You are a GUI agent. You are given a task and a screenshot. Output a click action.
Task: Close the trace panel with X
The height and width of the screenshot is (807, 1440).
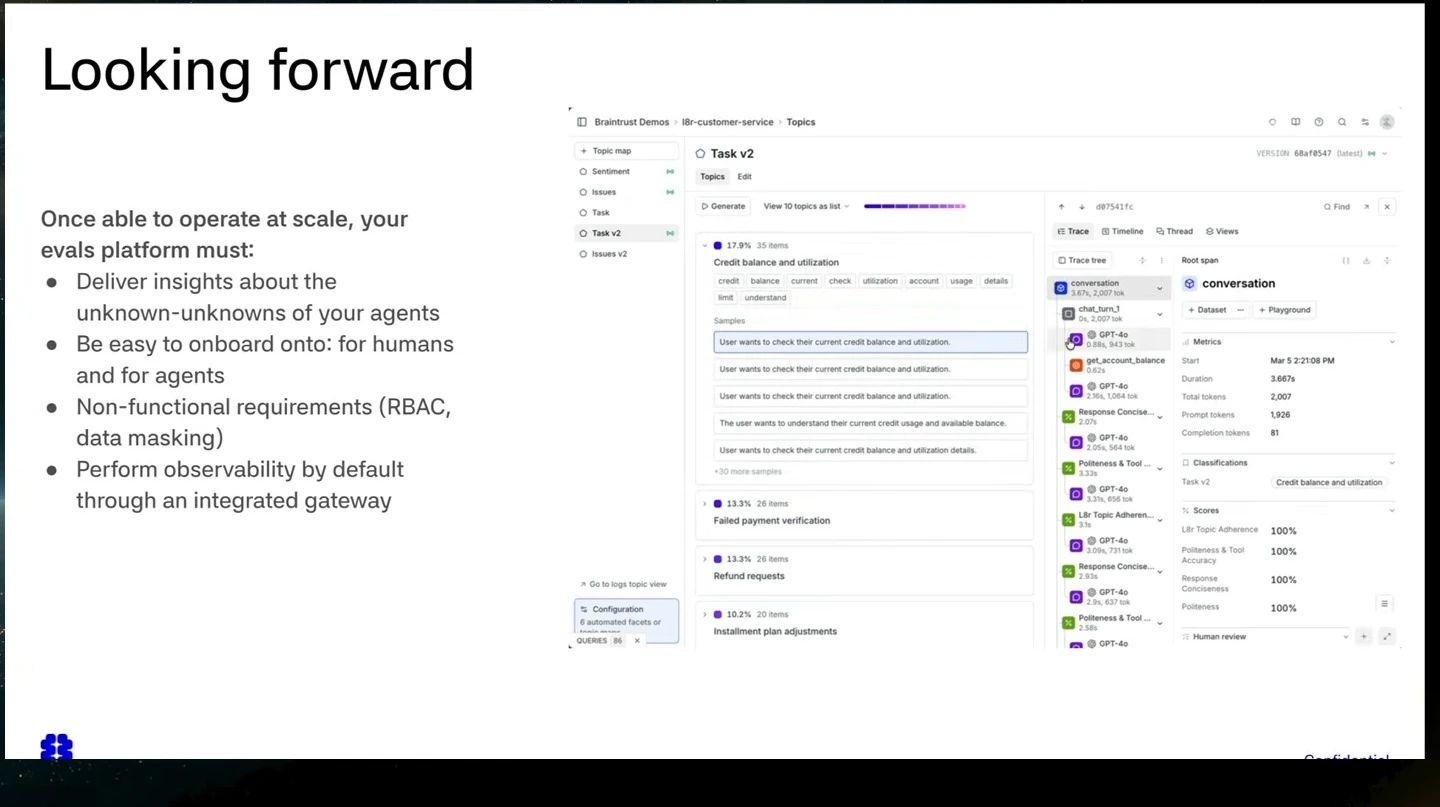[1387, 207]
